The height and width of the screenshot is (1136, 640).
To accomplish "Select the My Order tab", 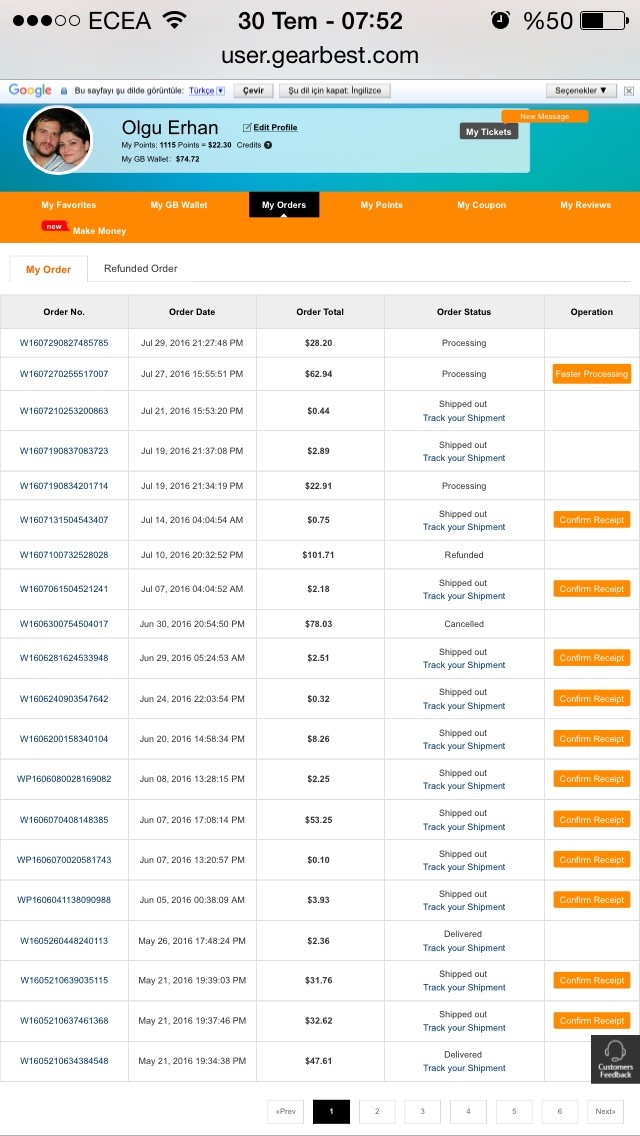I will pyautogui.click(x=49, y=269).
